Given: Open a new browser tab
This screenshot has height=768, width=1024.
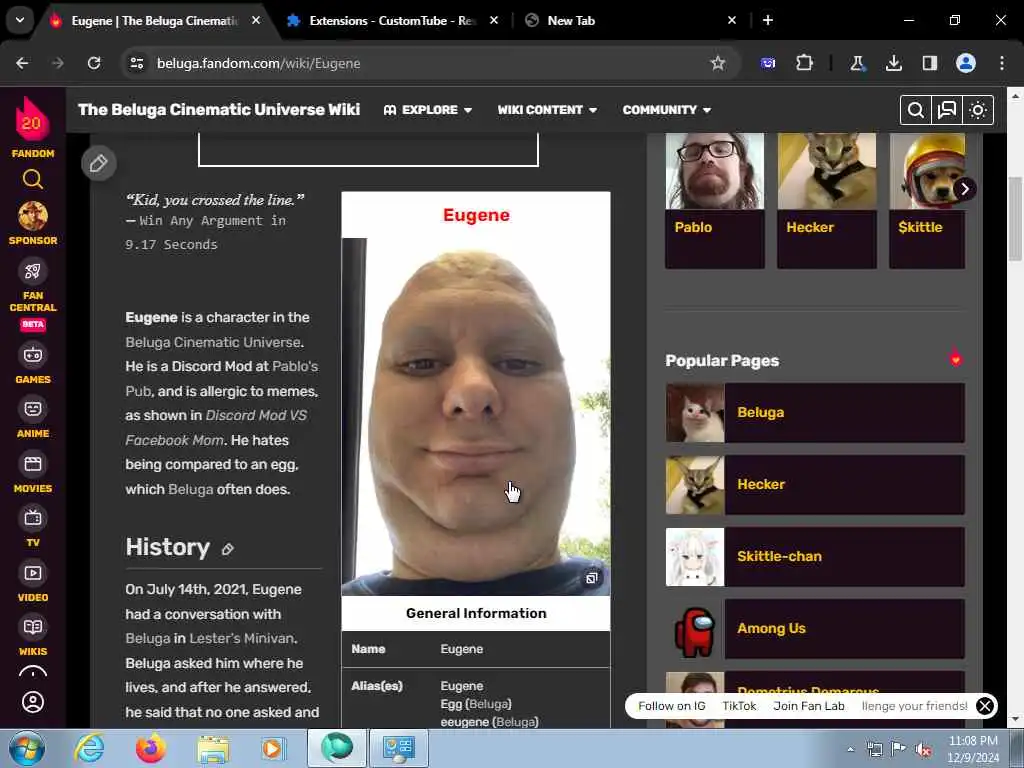Looking at the screenshot, I should click(x=768, y=20).
